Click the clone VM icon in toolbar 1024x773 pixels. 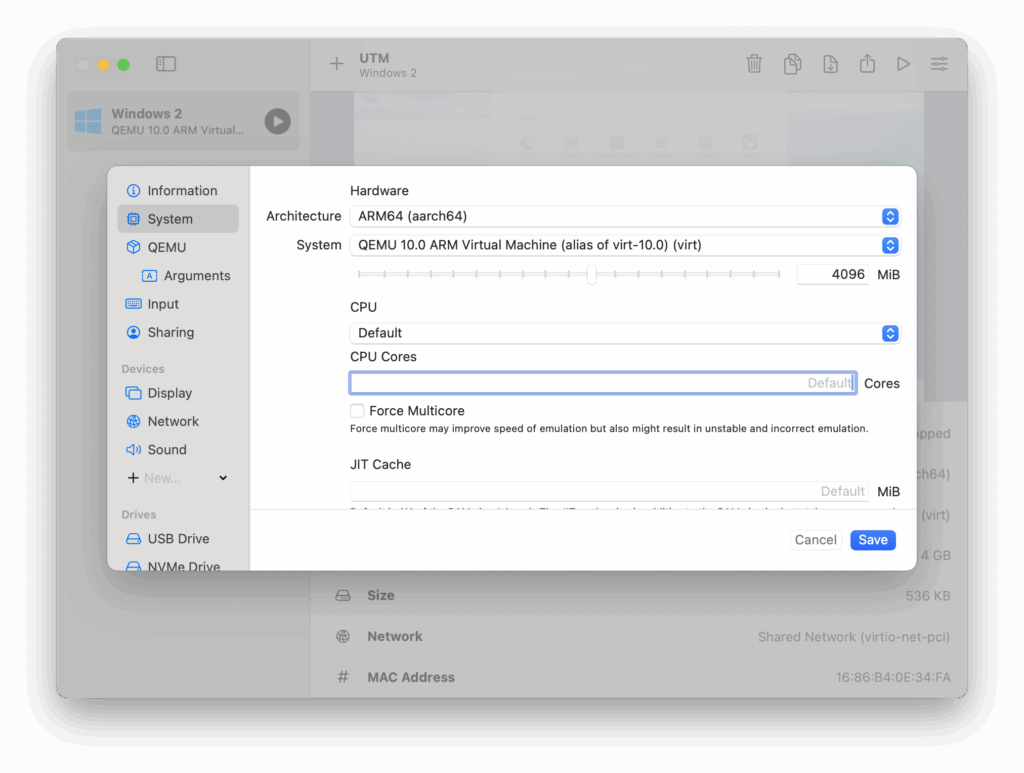(x=792, y=64)
